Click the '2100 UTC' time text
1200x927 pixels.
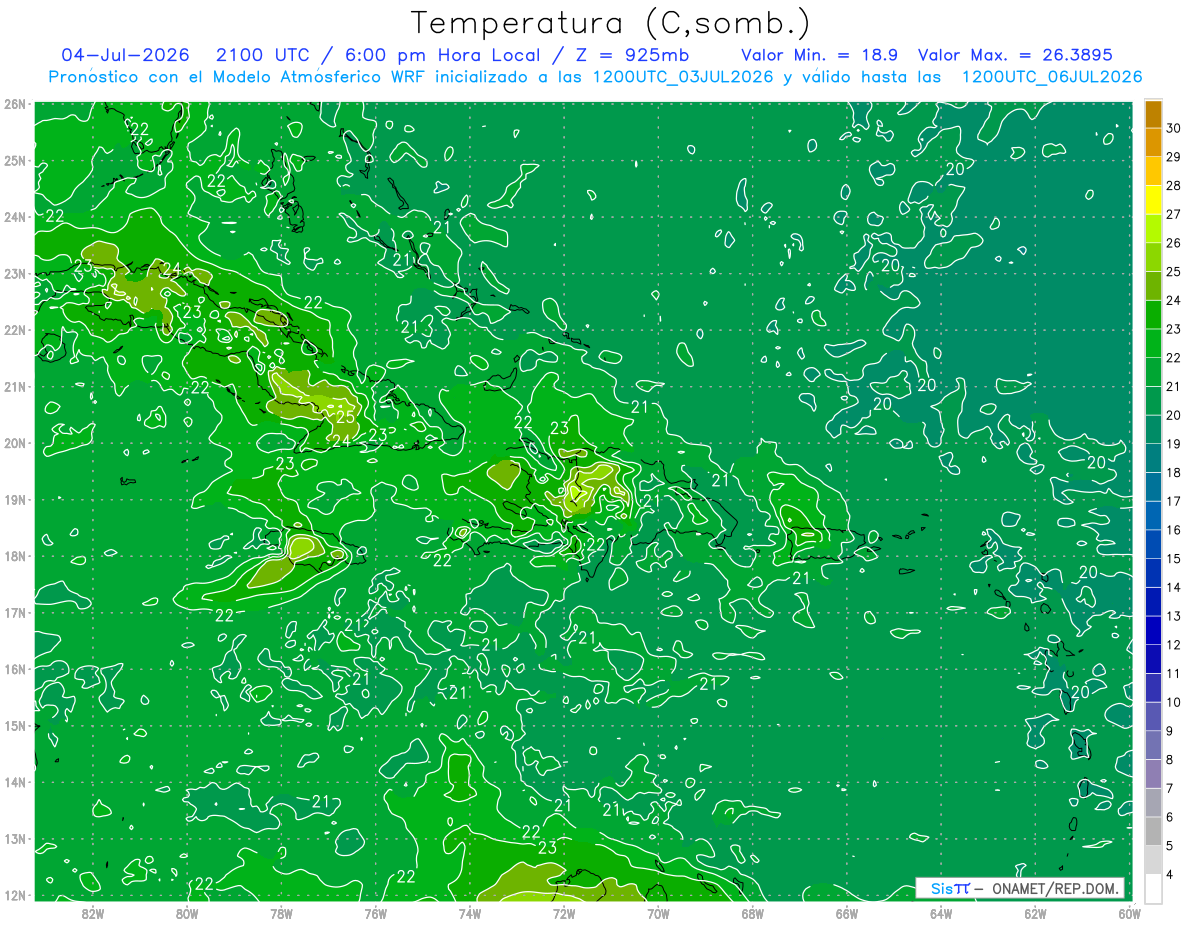point(262,55)
